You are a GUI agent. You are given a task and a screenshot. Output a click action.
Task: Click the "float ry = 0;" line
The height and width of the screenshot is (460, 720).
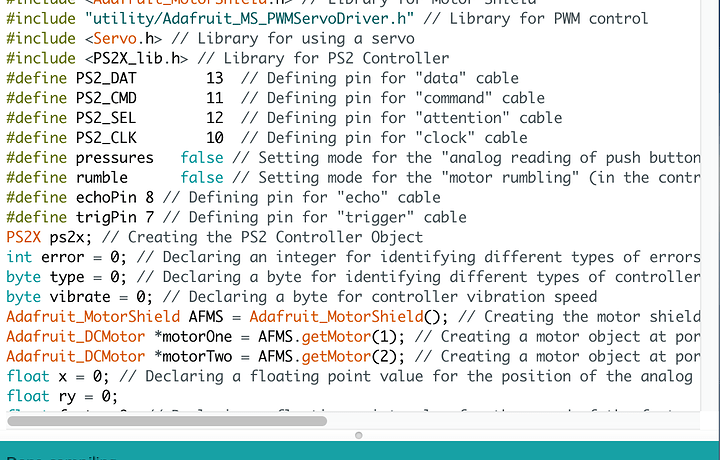(62, 396)
